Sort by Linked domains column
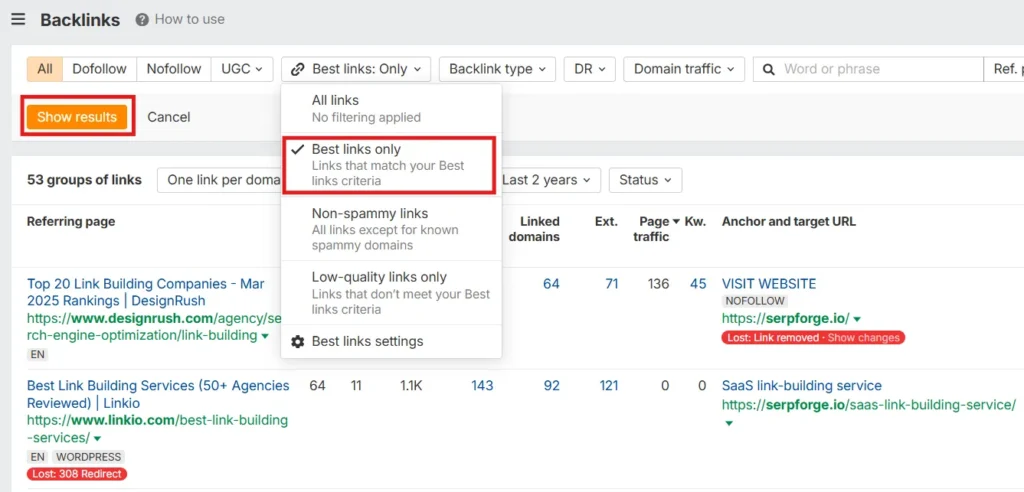This screenshot has height=492, width=1024. click(534, 229)
